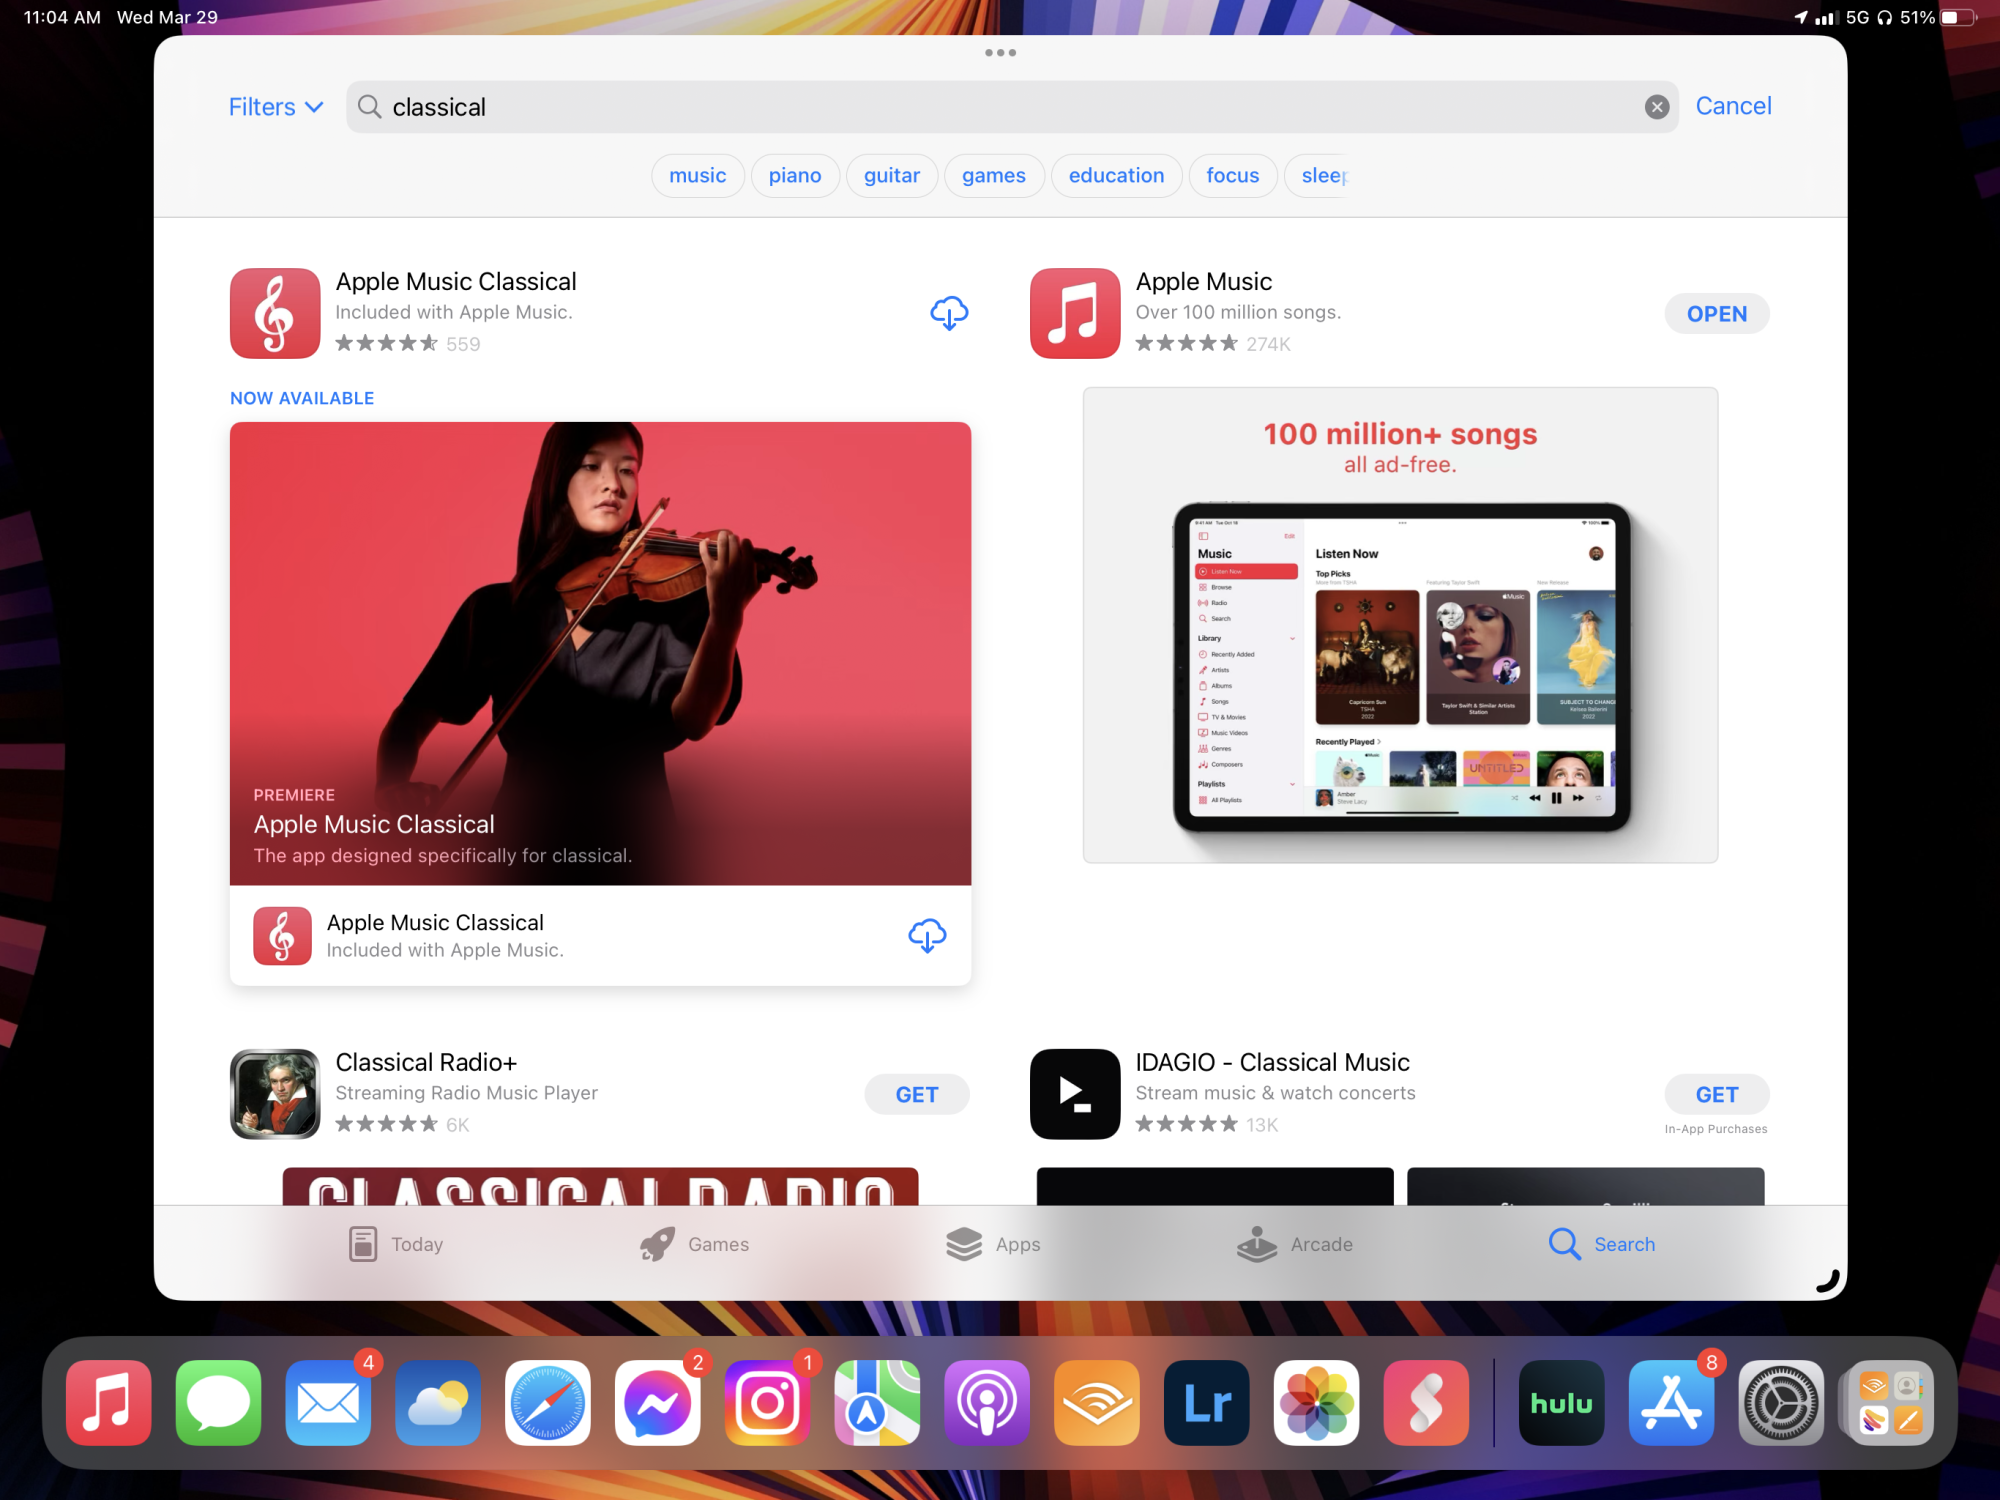Open Messages in the dock
This screenshot has height=1500, width=2000.
coord(218,1403)
